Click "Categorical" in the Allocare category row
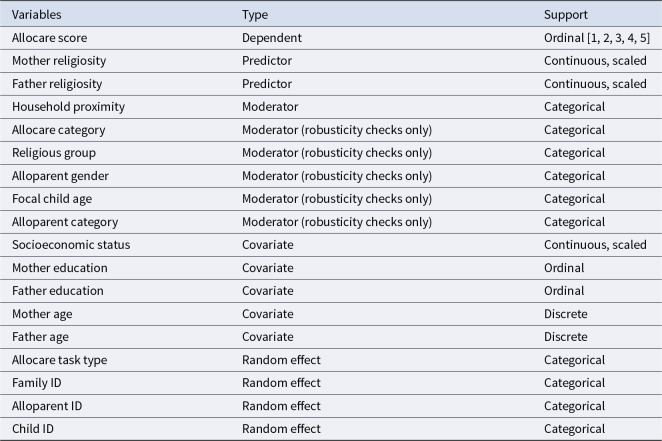The image size is (662, 441). pyautogui.click(x=575, y=130)
